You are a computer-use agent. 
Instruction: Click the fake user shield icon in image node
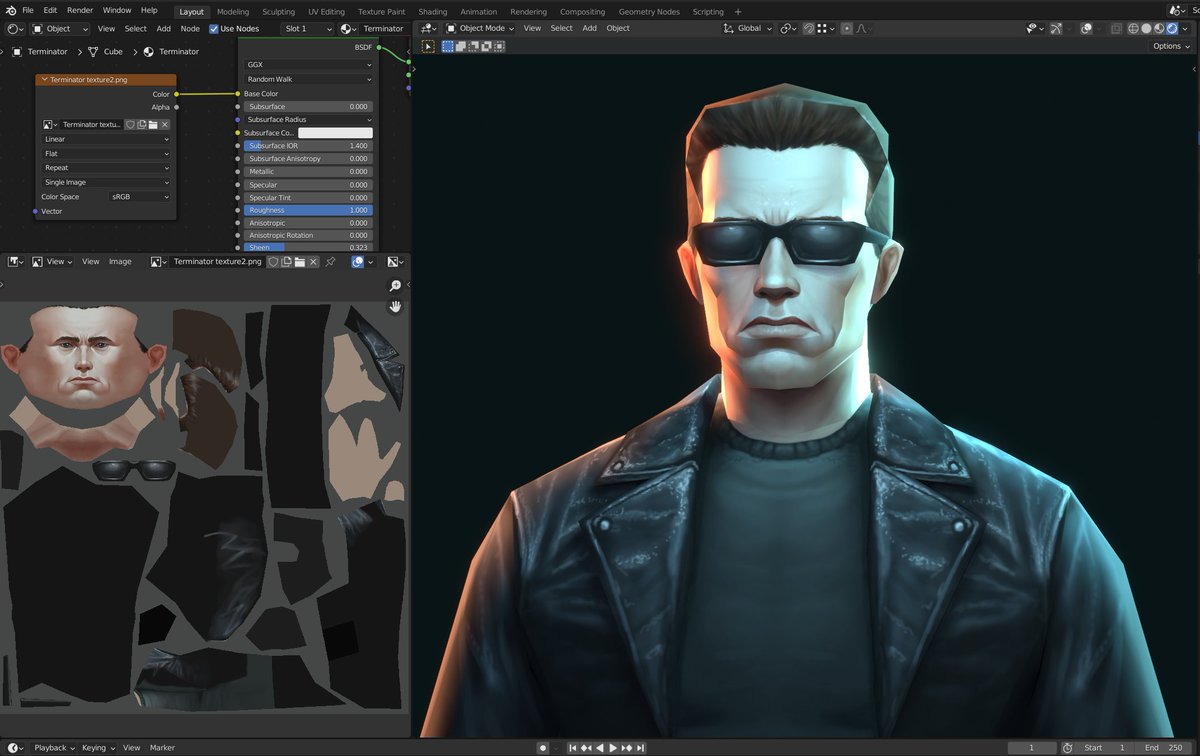[130, 125]
